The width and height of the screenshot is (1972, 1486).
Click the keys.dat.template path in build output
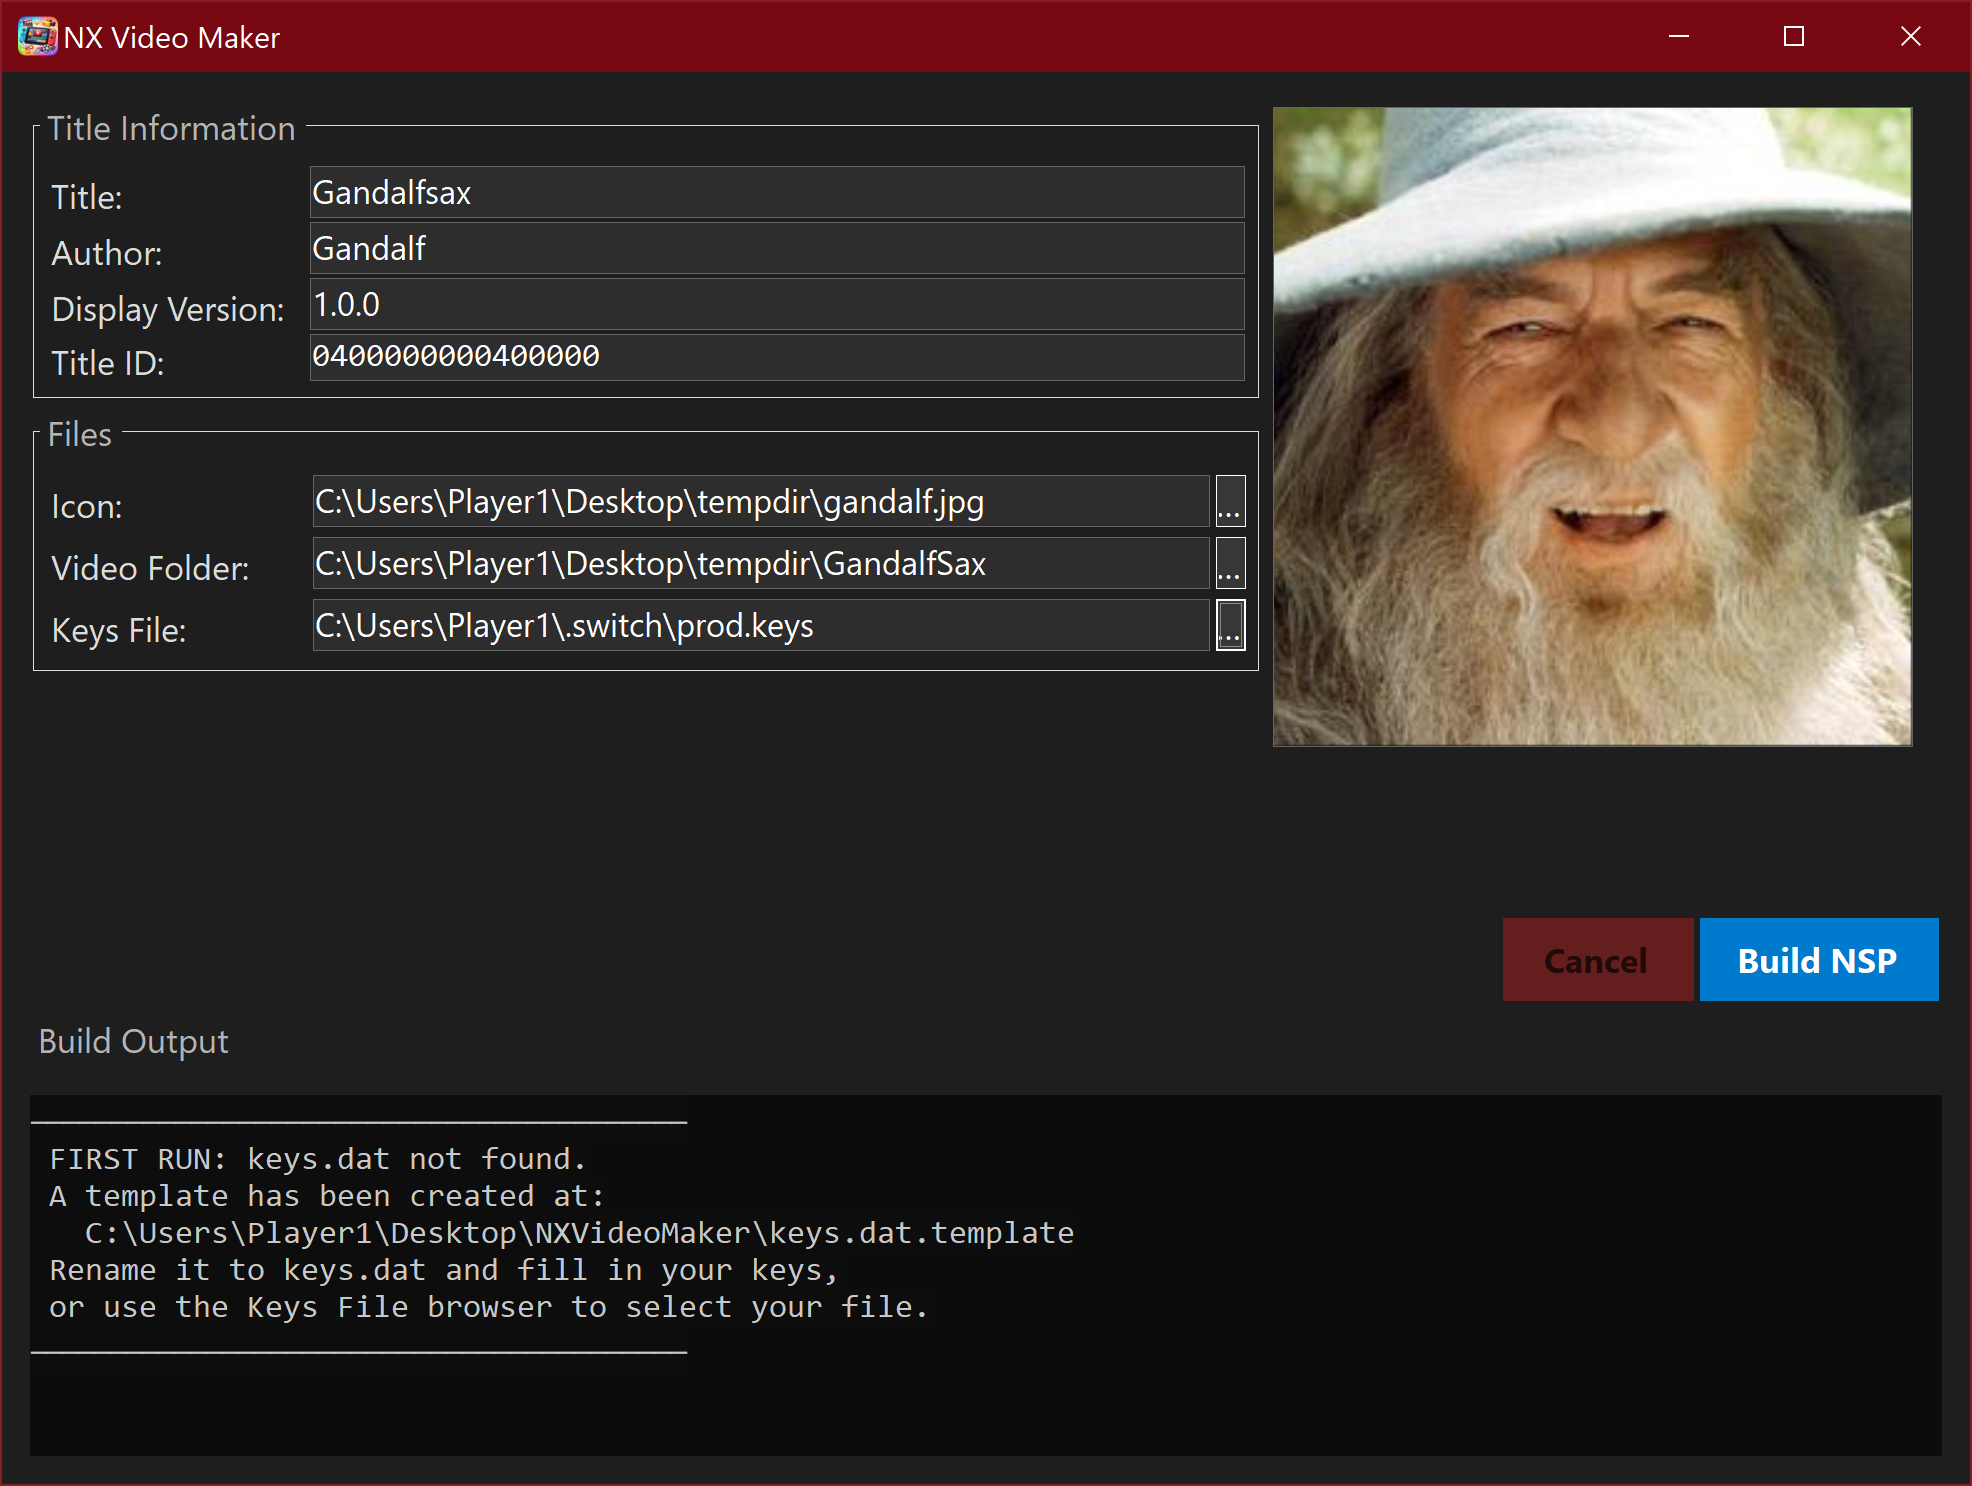point(579,1233)
